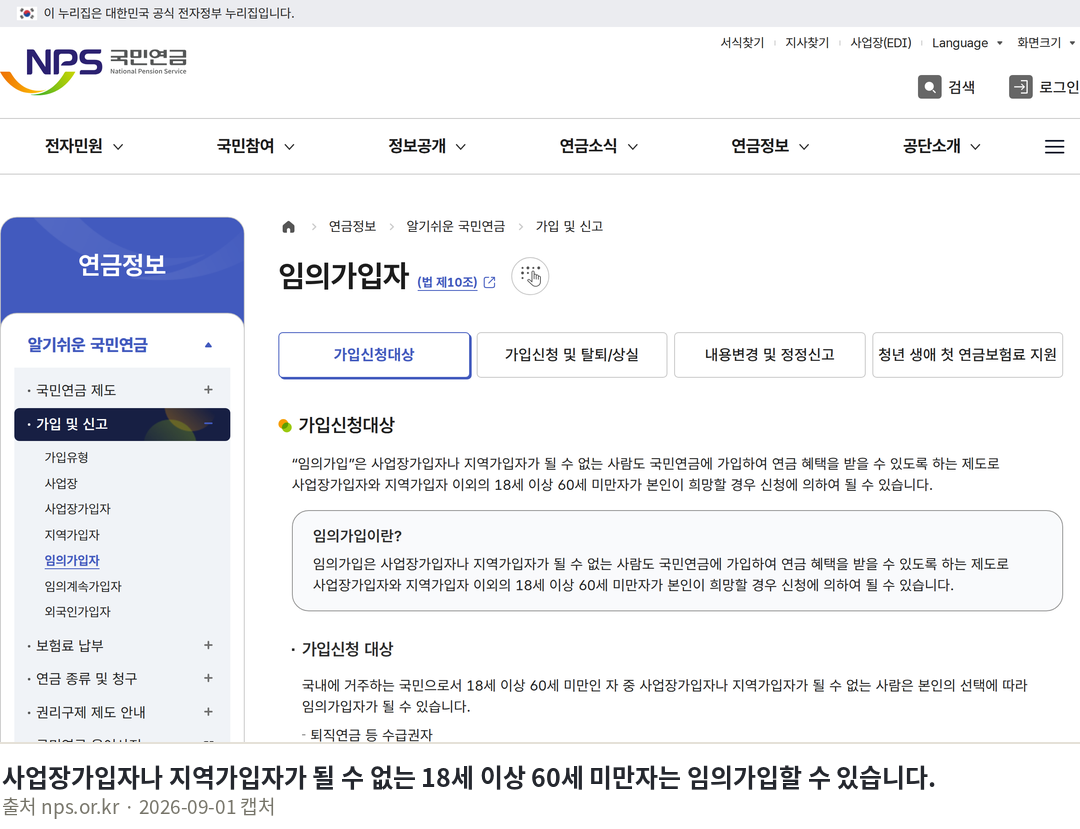Click 연금정보 in breadcrumb

(x=353, y=227)
